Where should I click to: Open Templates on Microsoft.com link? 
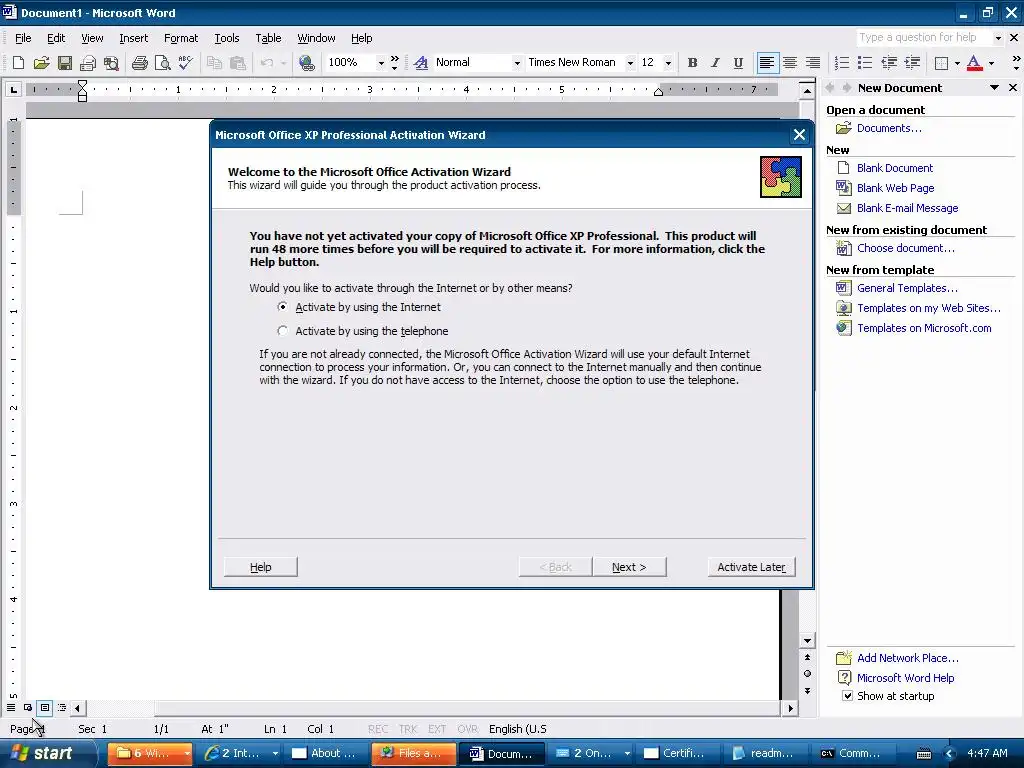(924, 328)
